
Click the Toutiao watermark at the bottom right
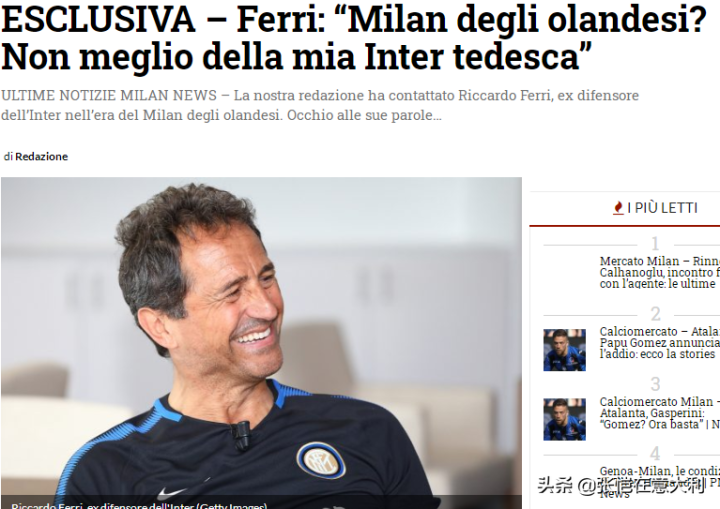click(x=621, y=485)
